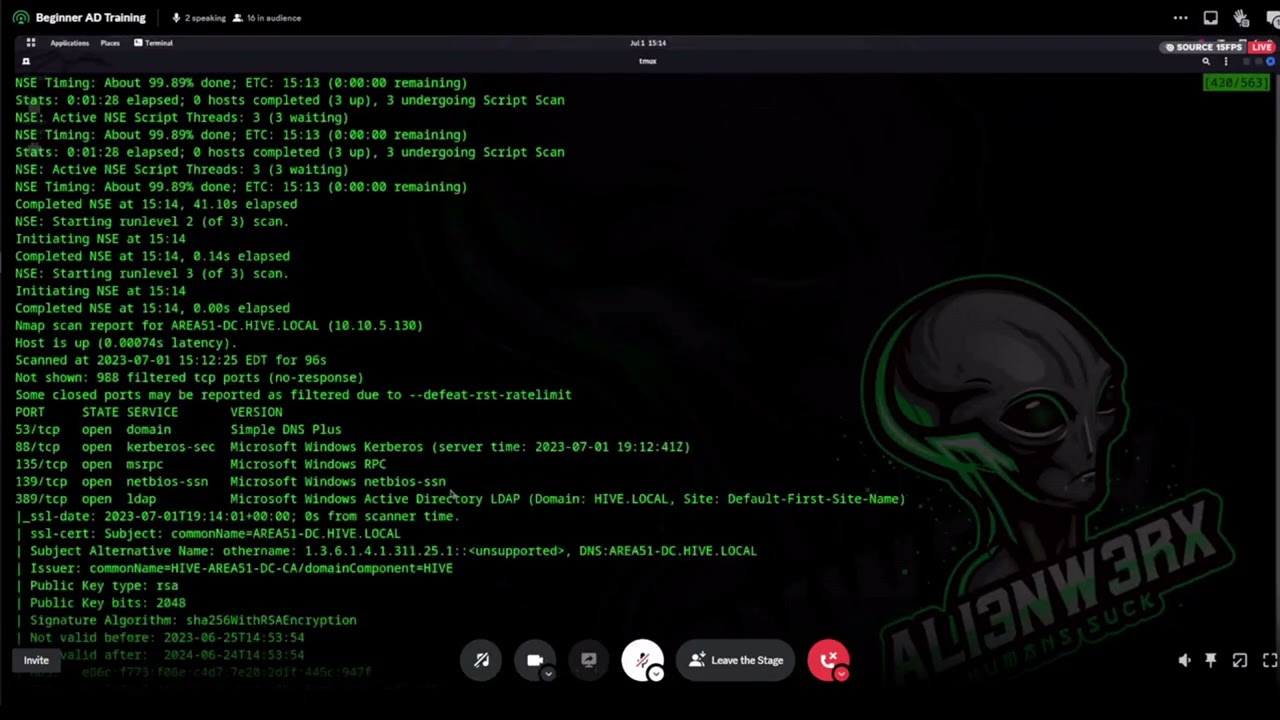This screenshot has height=720, width=1280.
Task: Click the 88/tcp kerberos-sec row
Action: (352, 447)
